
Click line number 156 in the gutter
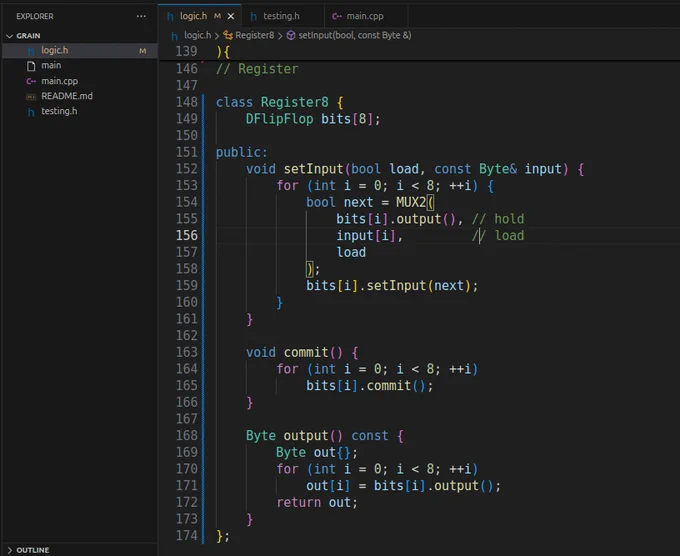[186, 235]
